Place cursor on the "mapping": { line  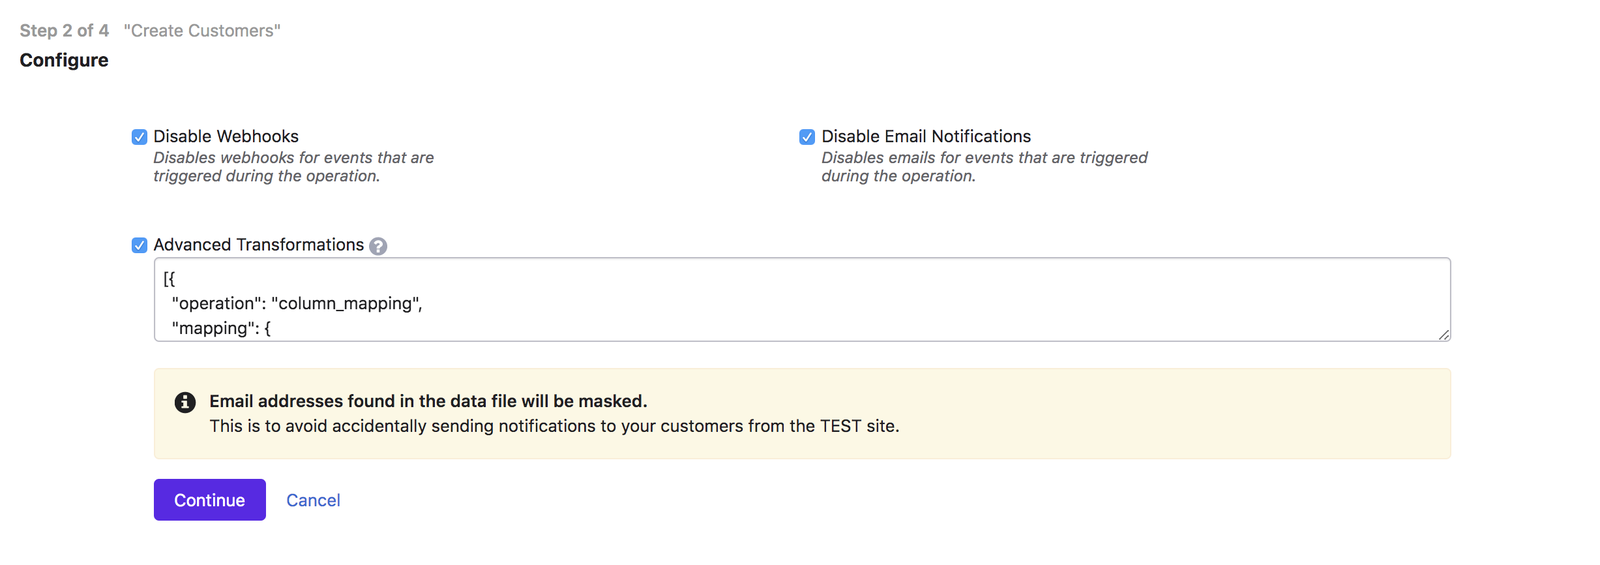[x=221, y=328]
